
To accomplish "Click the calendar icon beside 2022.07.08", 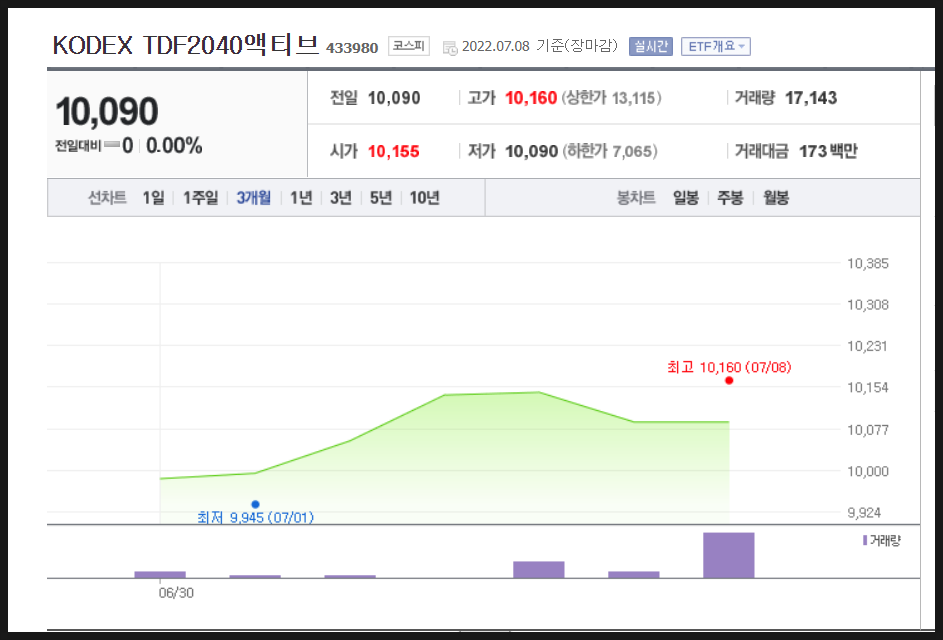I will click(x=449, y=48).
